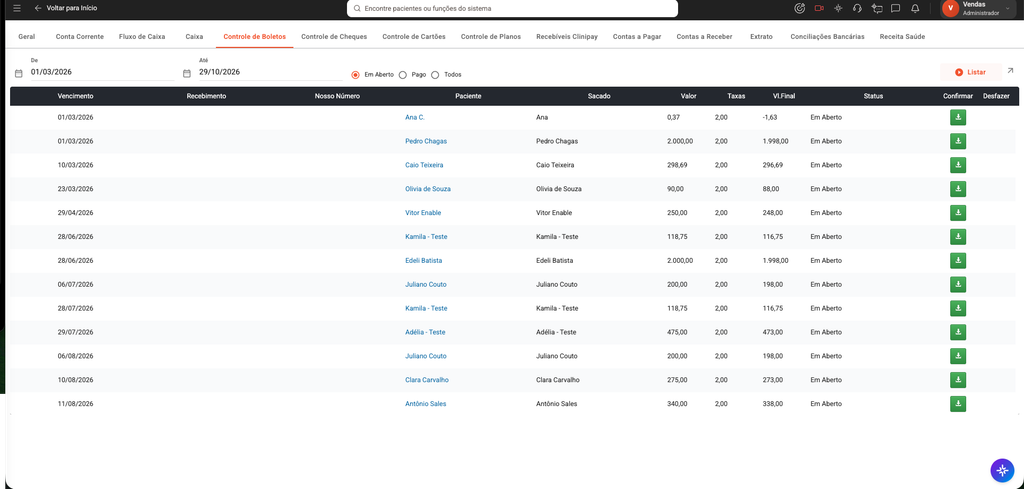
Task: Open patient Vitor Enable link
Action: click(423, 213)
